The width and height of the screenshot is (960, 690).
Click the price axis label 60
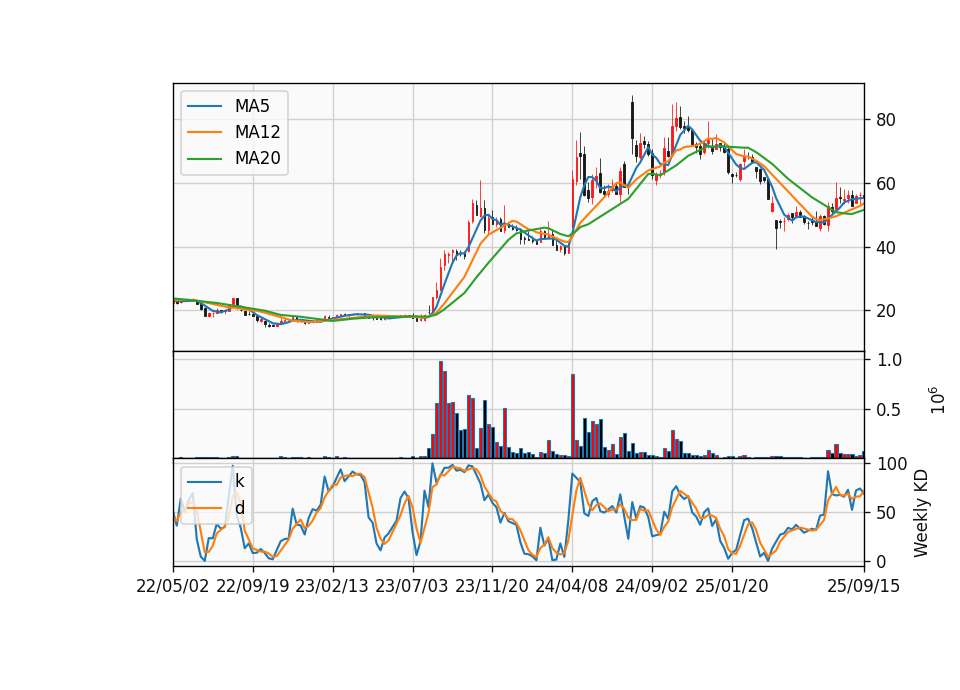[x=886, y=184]
